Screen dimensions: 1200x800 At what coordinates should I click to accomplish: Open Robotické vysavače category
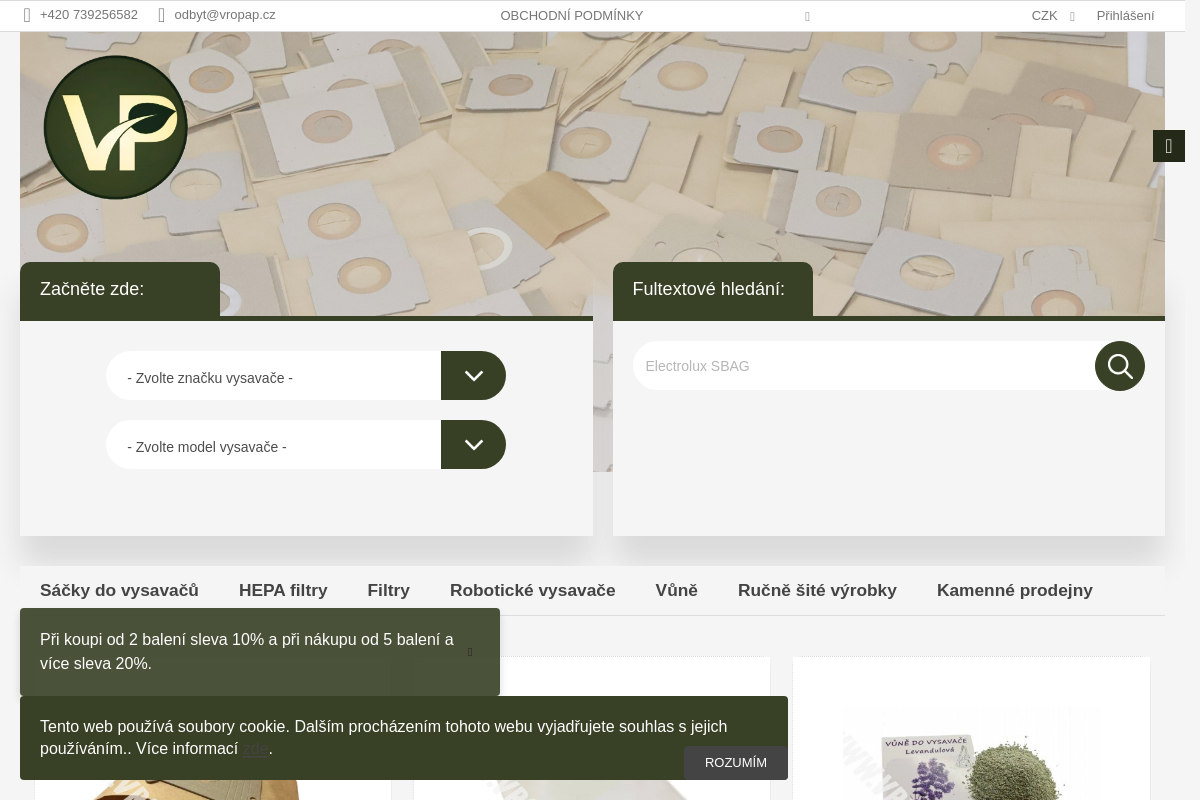tap(533, 590)
